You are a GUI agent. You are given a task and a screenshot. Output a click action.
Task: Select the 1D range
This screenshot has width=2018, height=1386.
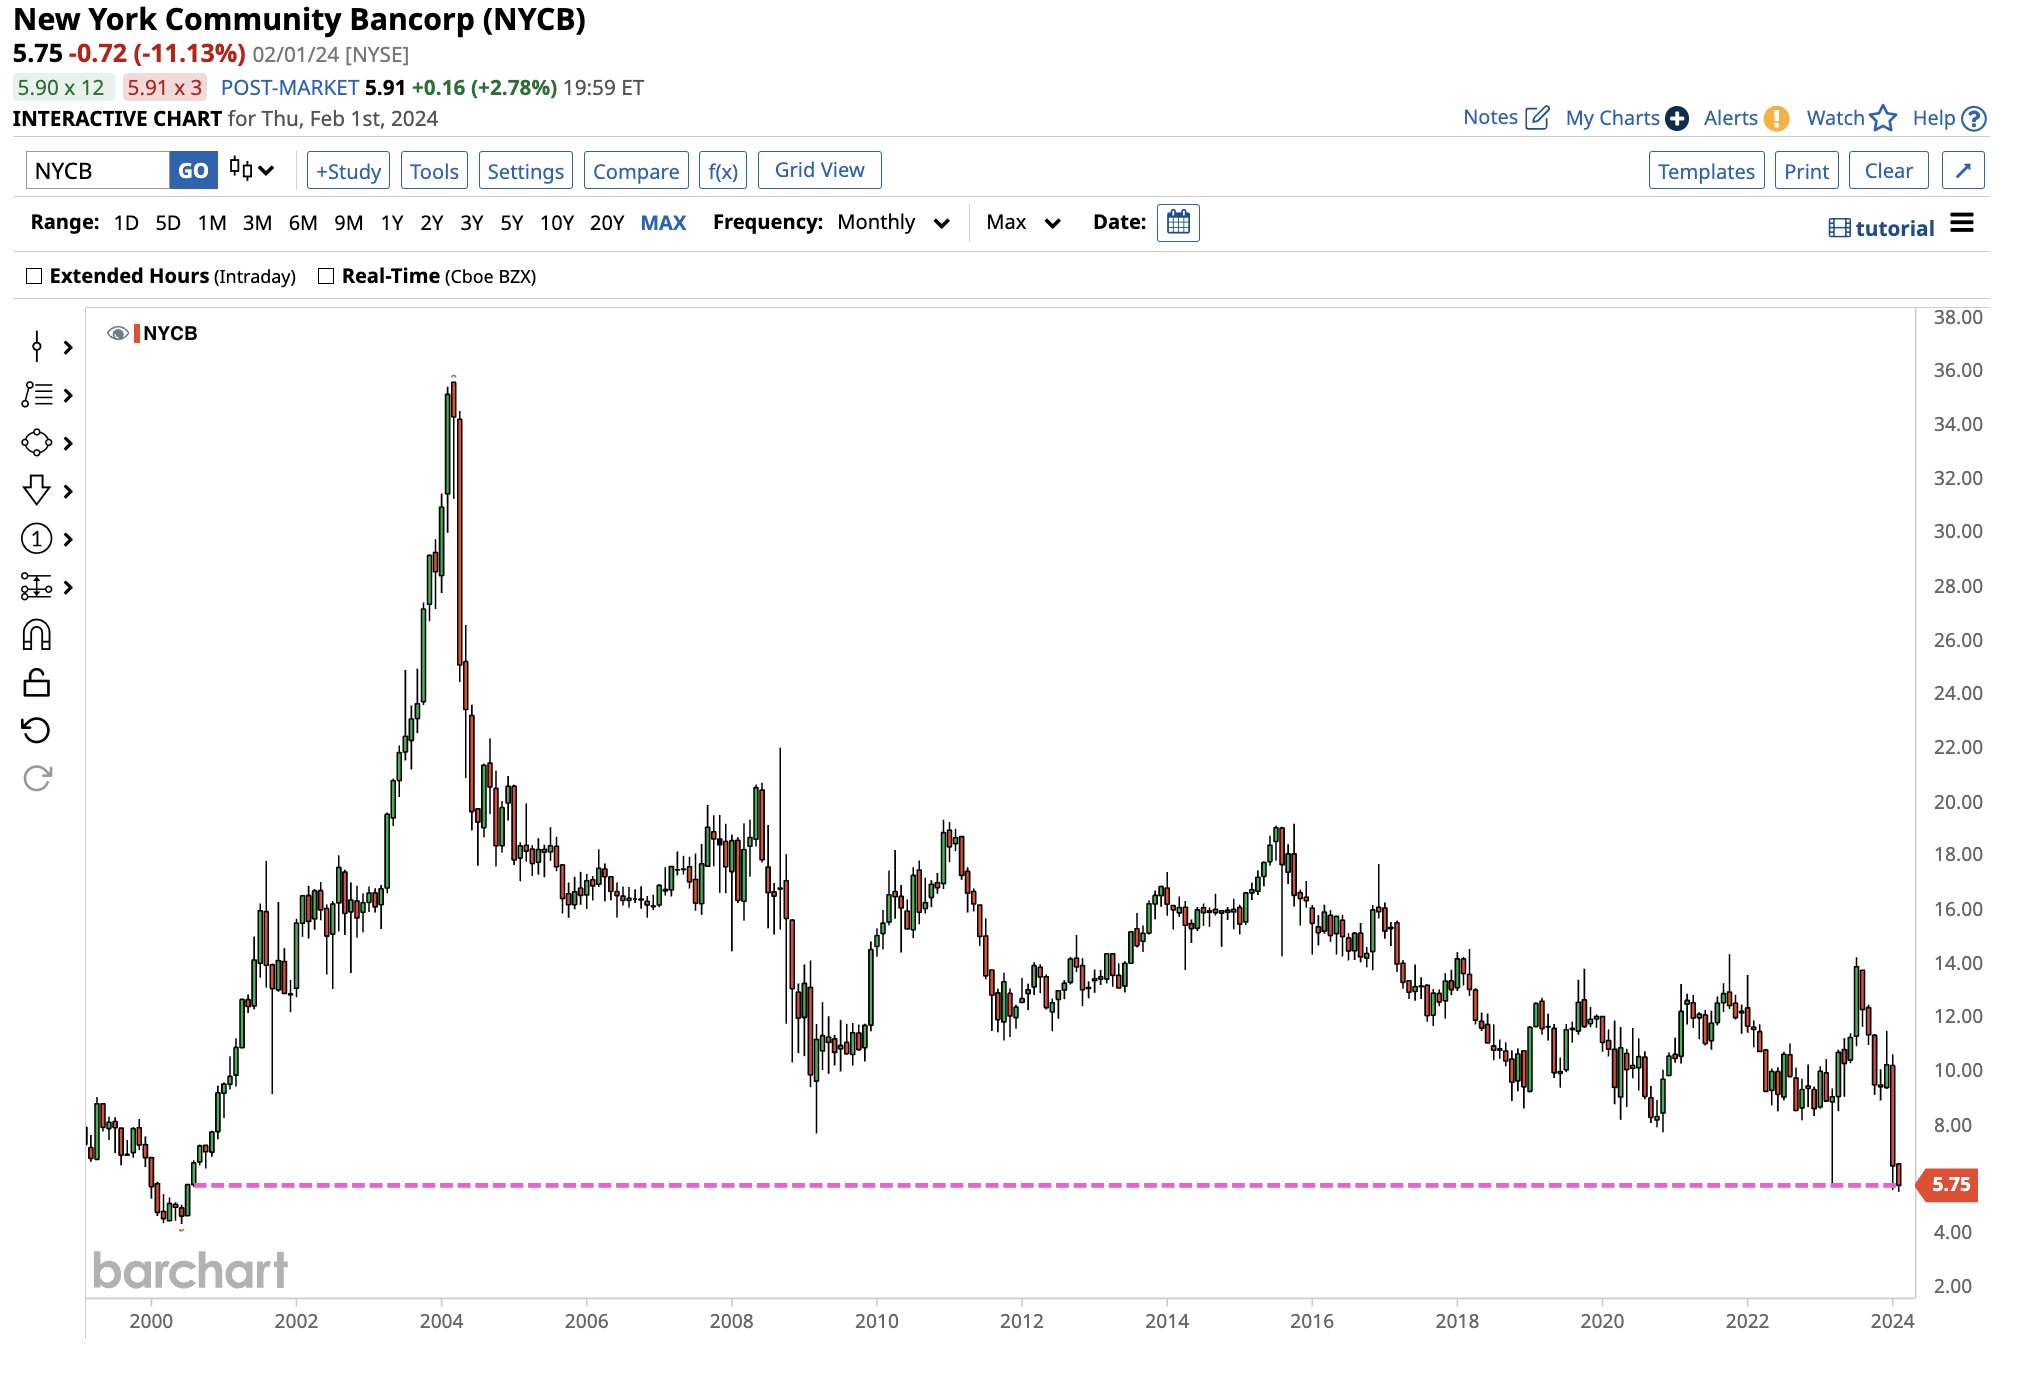click(x=126, y=222)
